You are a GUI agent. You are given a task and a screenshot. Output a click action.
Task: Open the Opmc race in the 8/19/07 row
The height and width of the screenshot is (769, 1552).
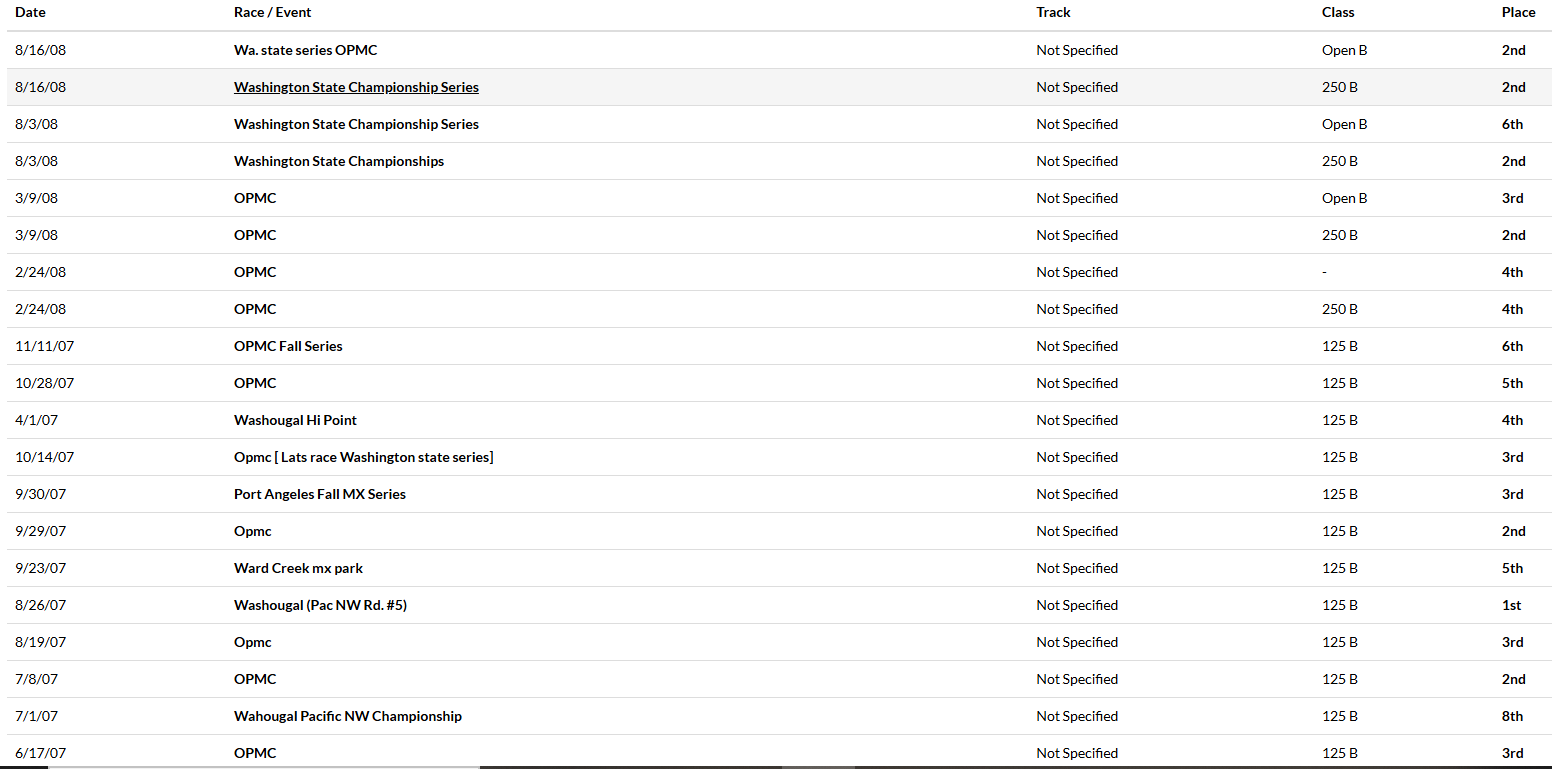point(253,642)
